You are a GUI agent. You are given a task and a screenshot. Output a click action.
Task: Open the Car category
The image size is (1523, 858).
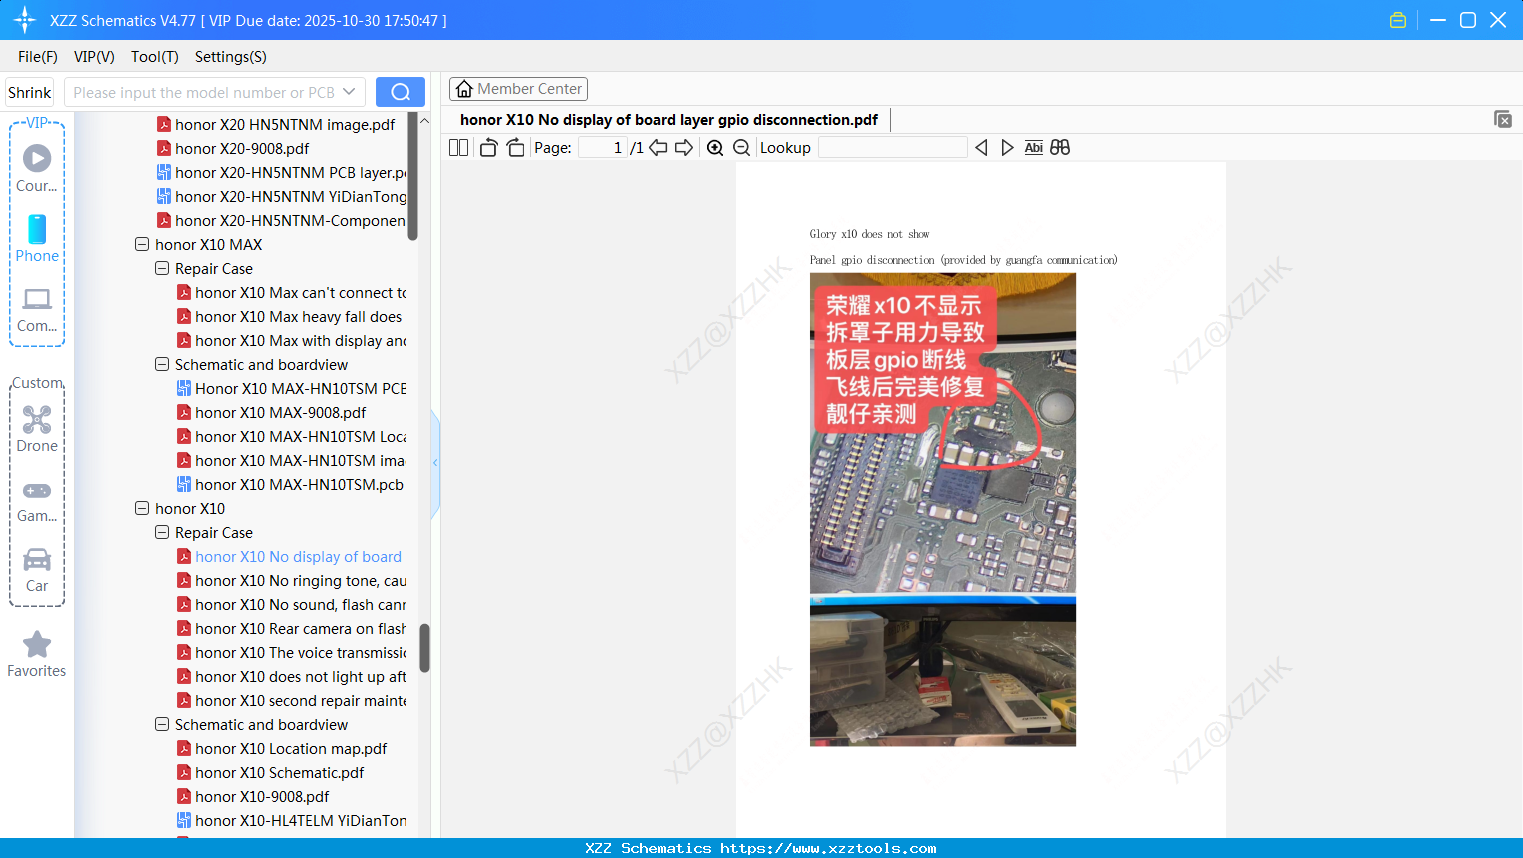tap(37, 570)
